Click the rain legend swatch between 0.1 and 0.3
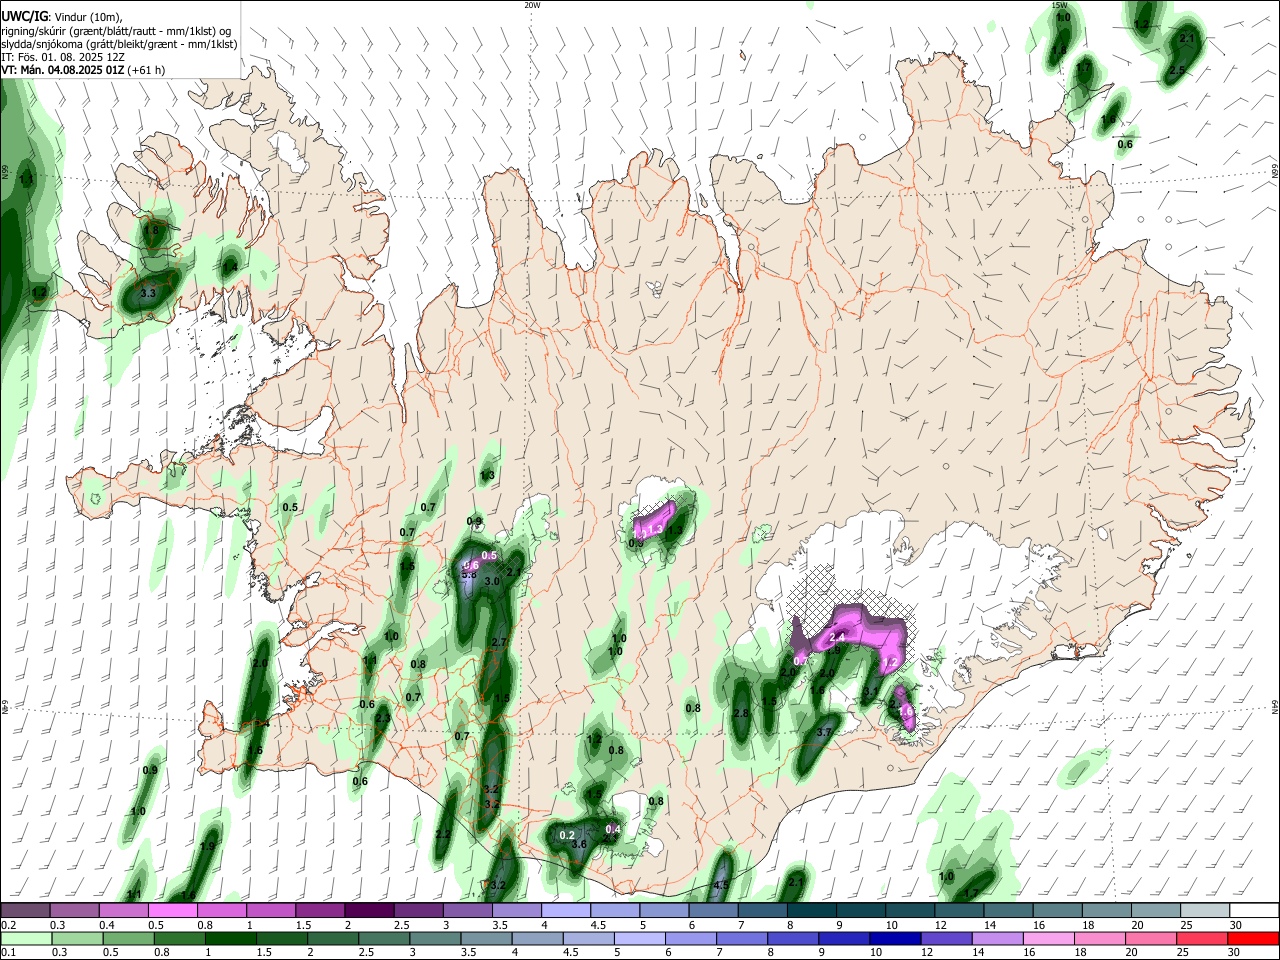1280x960 pixels. point(26,939)
